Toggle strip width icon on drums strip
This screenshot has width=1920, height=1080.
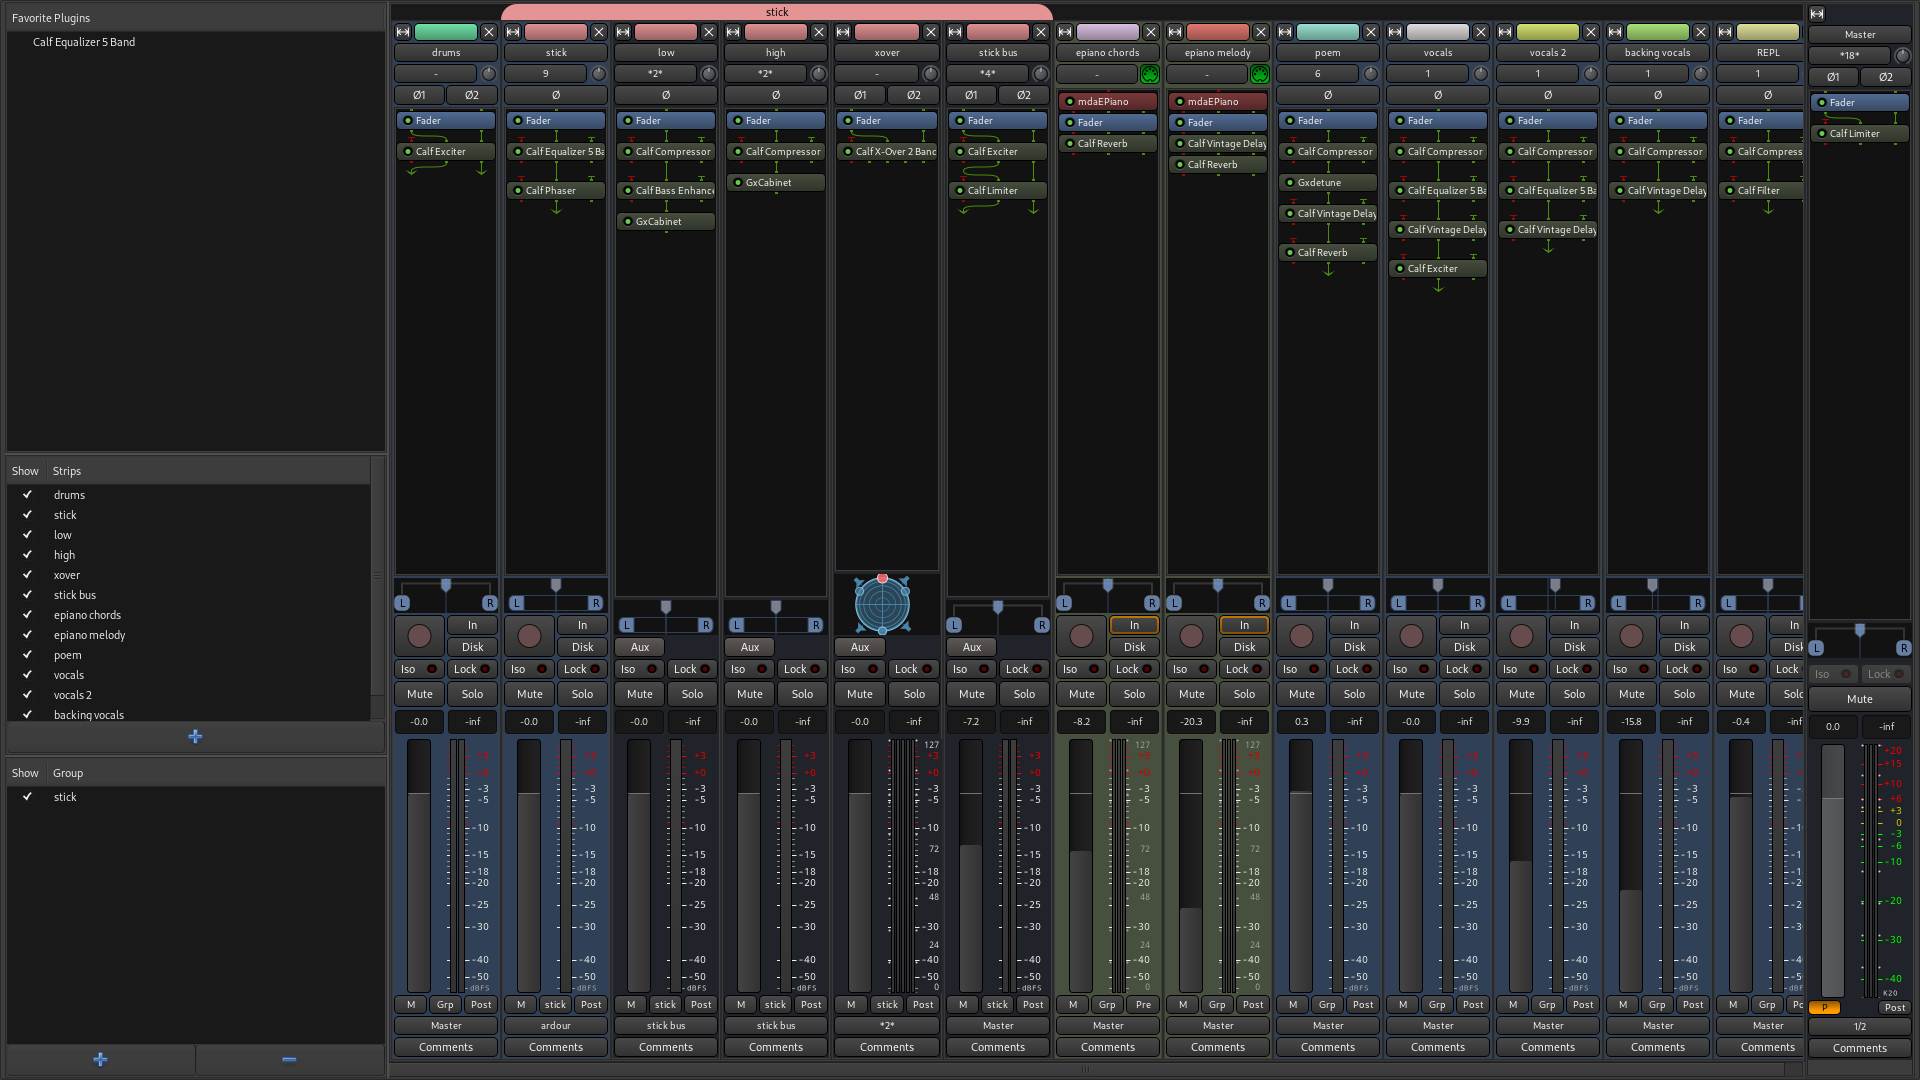403,32
